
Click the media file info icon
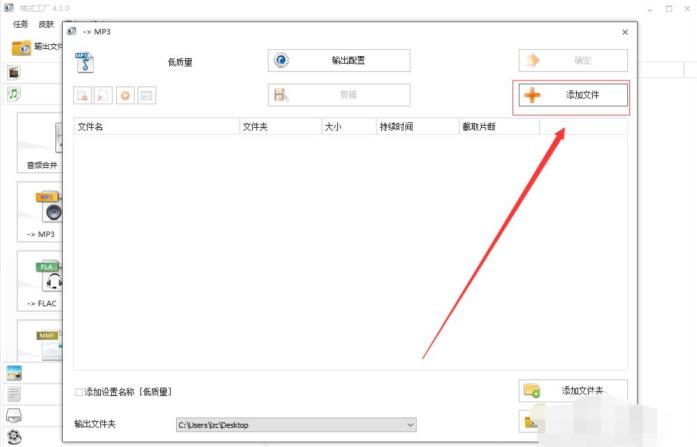[147, 96]
